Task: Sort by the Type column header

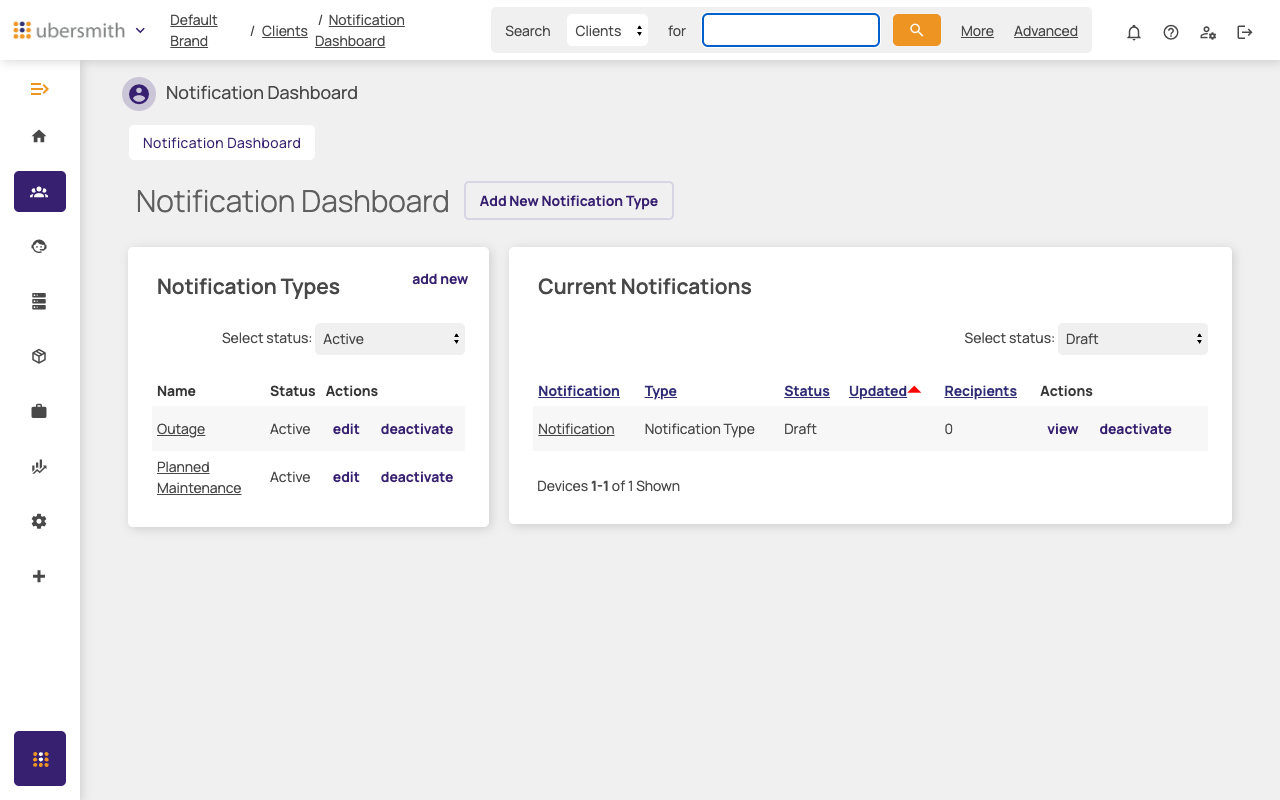Action: click(661, 391)
